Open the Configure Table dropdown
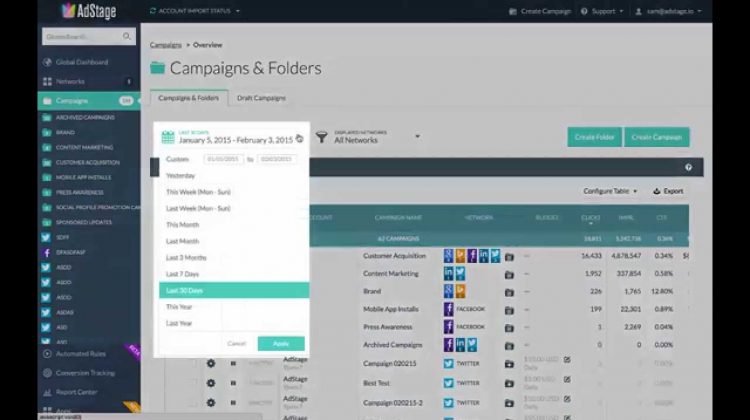750x420 pixels. coord(610,191)
